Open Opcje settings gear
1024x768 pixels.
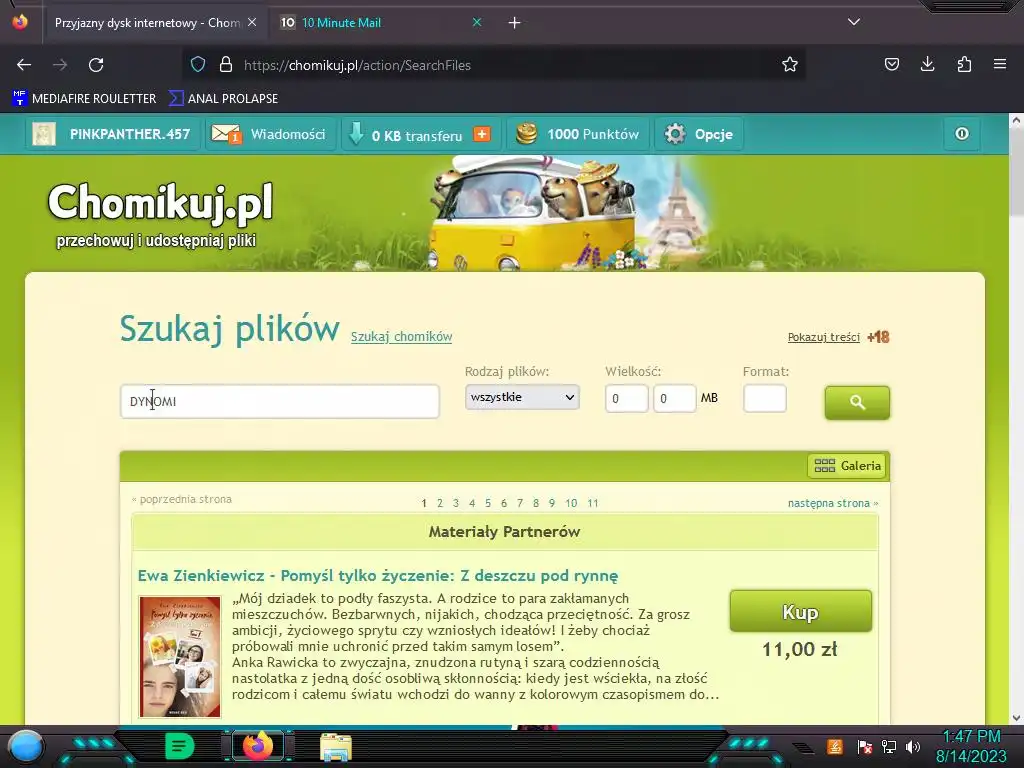coord(699,135)
